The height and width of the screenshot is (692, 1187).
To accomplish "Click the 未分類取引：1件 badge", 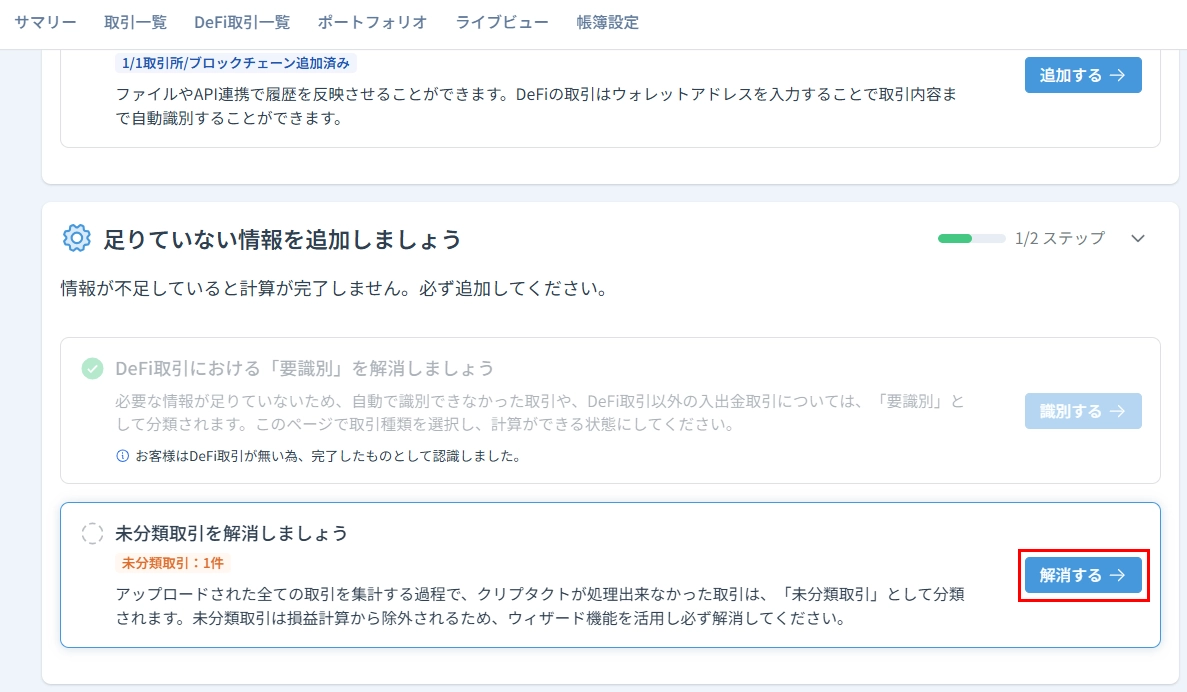I will click(x=173, y=563).
